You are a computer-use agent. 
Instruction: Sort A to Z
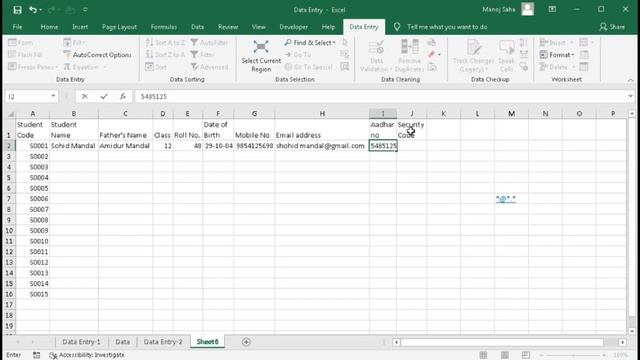click(165, 42)
